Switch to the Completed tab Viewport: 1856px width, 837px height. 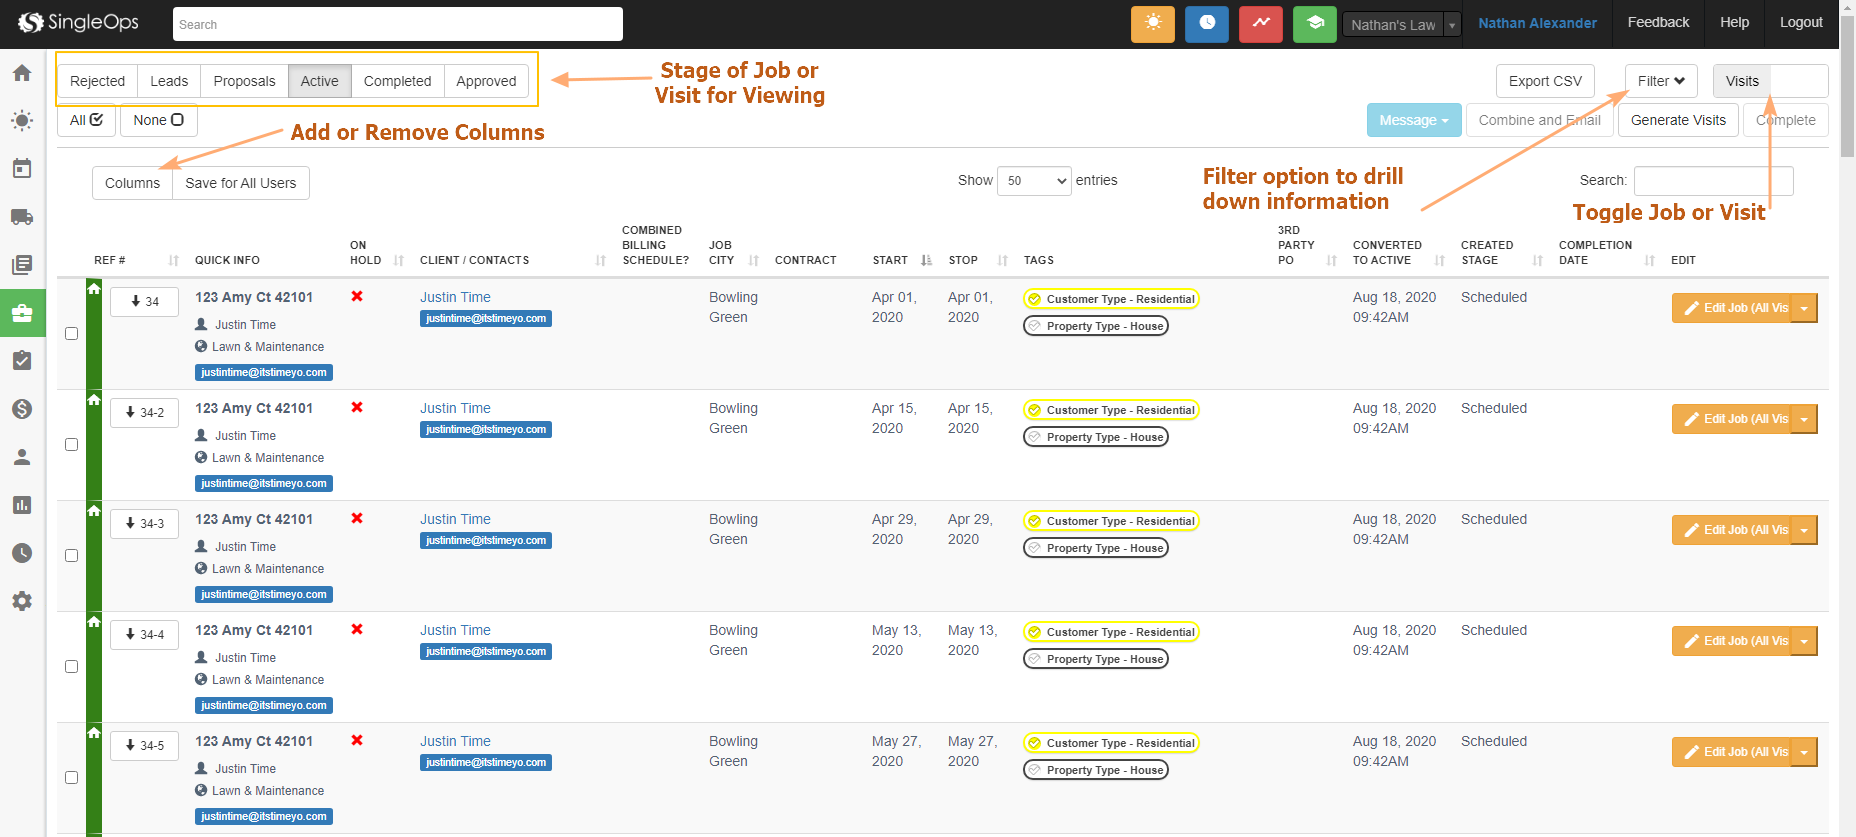(397, 81)
